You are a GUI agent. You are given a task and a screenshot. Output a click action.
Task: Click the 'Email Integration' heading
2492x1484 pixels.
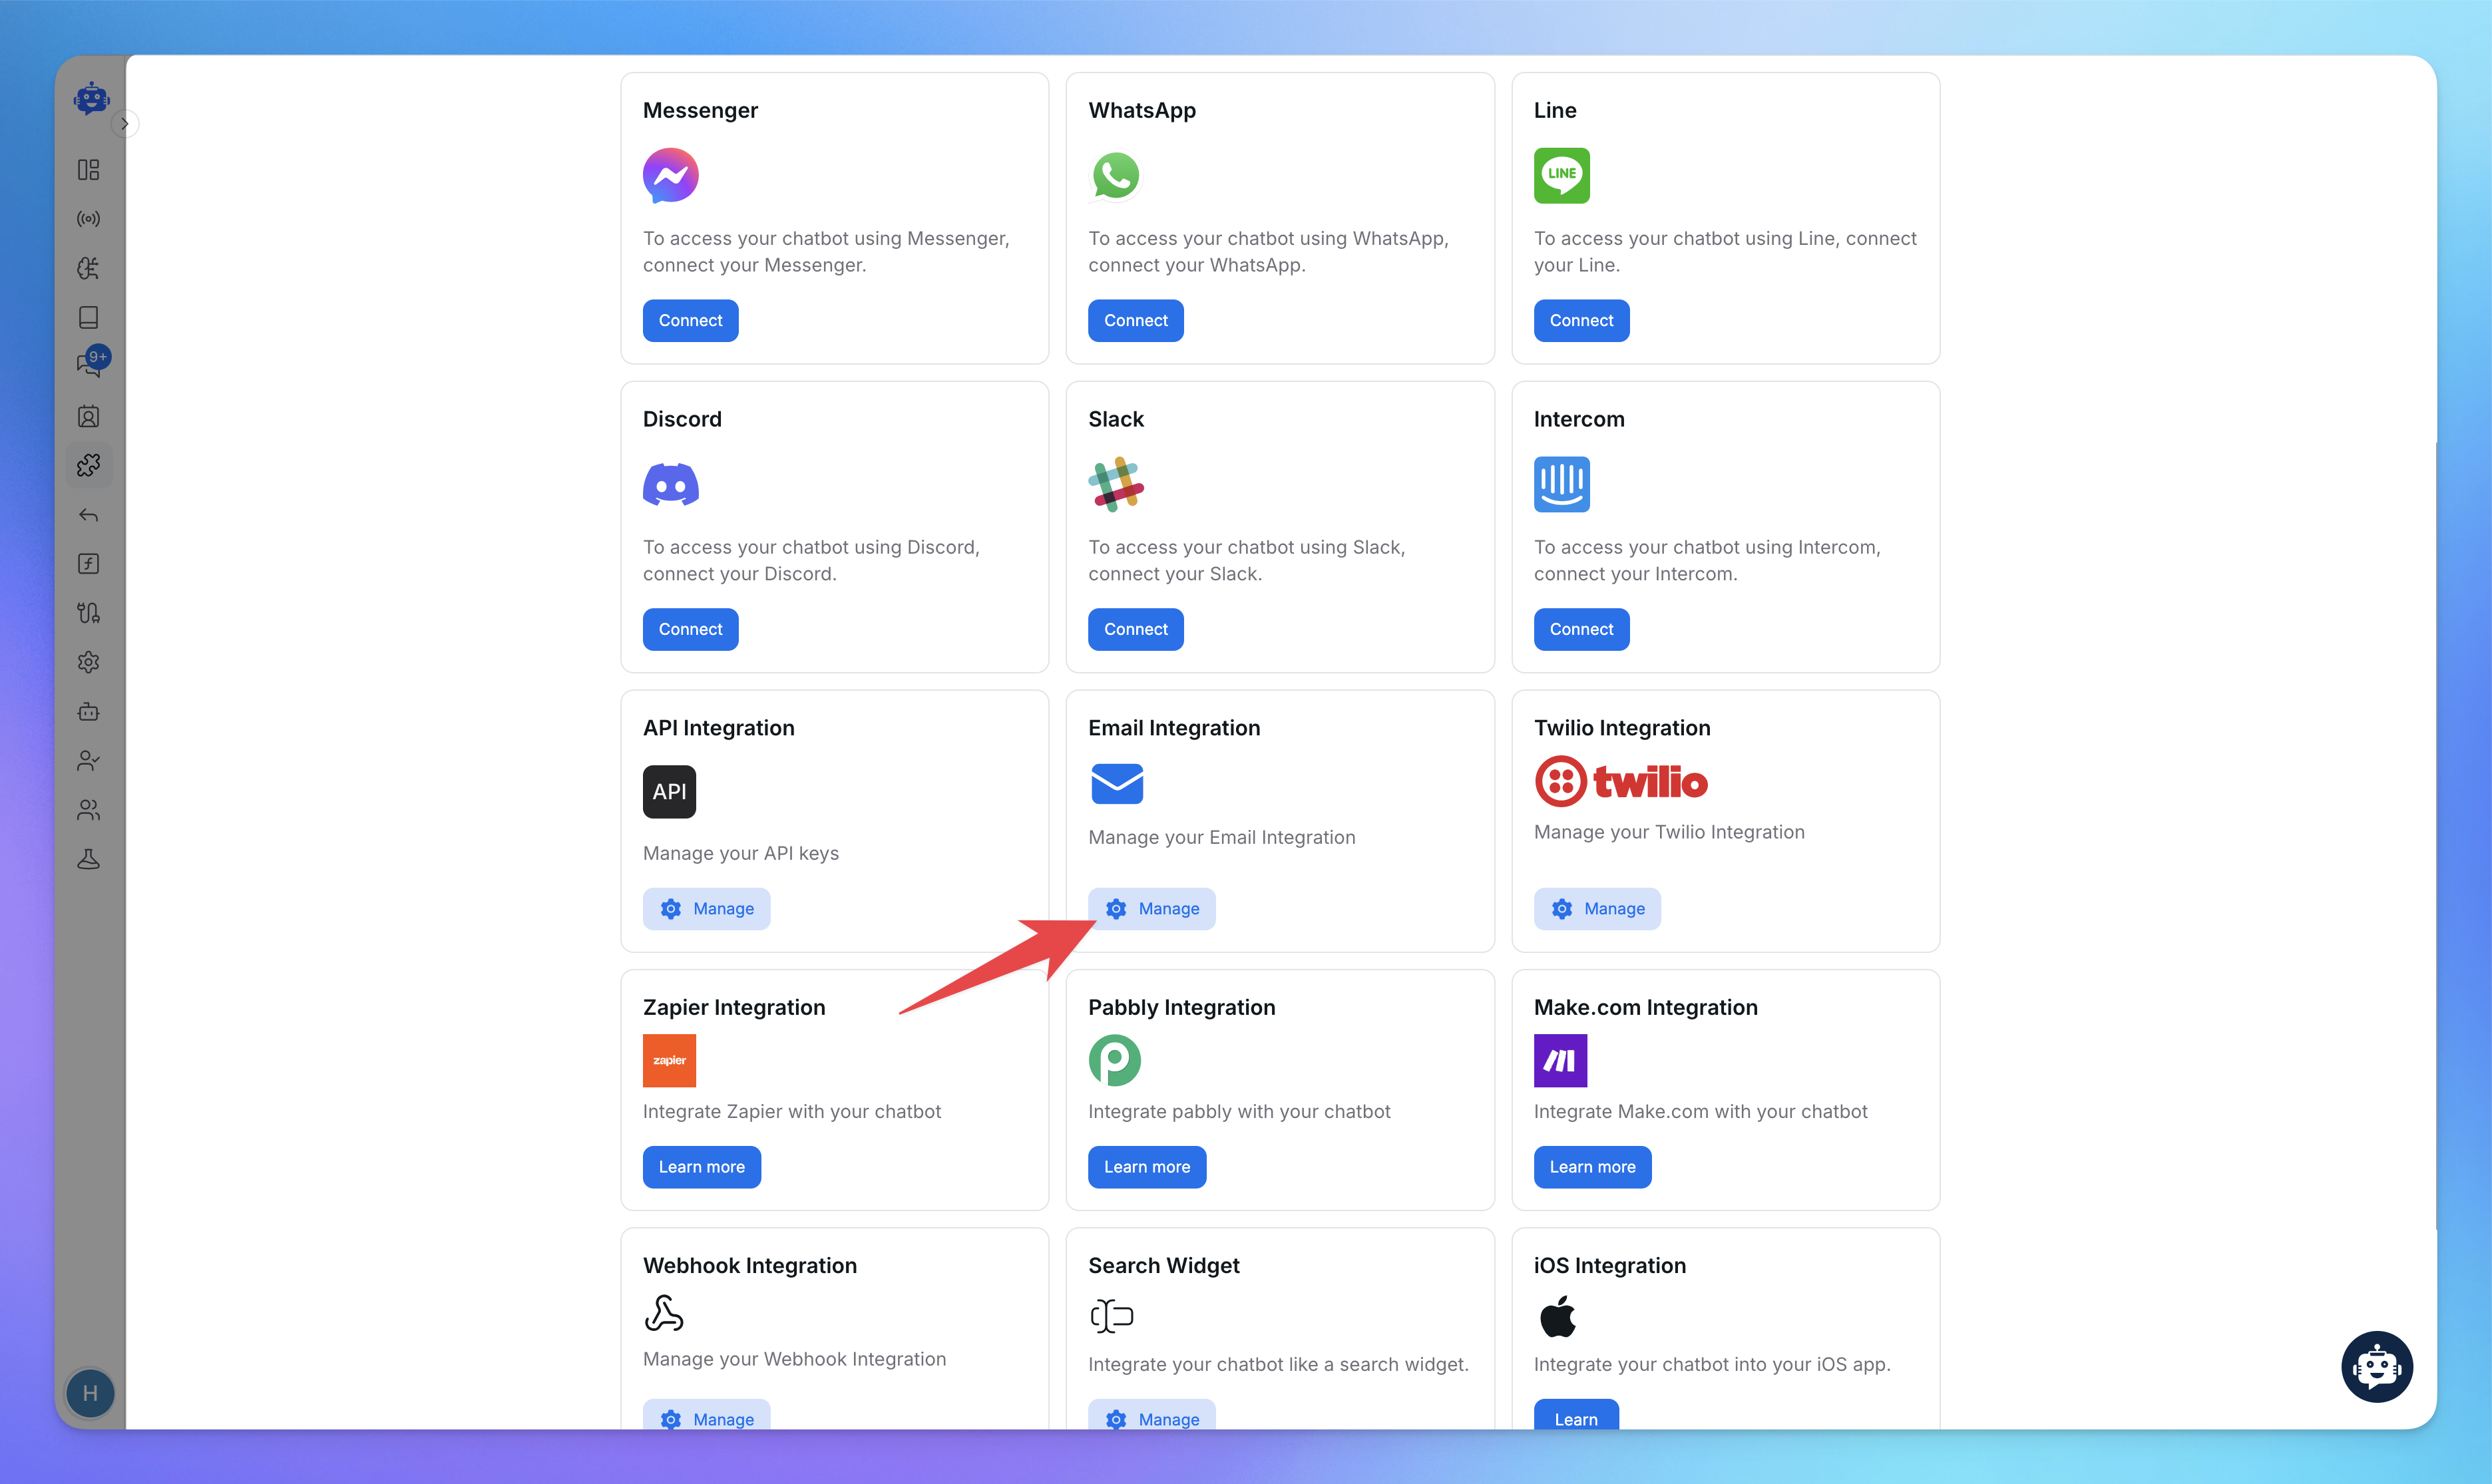(x=1174, y=728)
